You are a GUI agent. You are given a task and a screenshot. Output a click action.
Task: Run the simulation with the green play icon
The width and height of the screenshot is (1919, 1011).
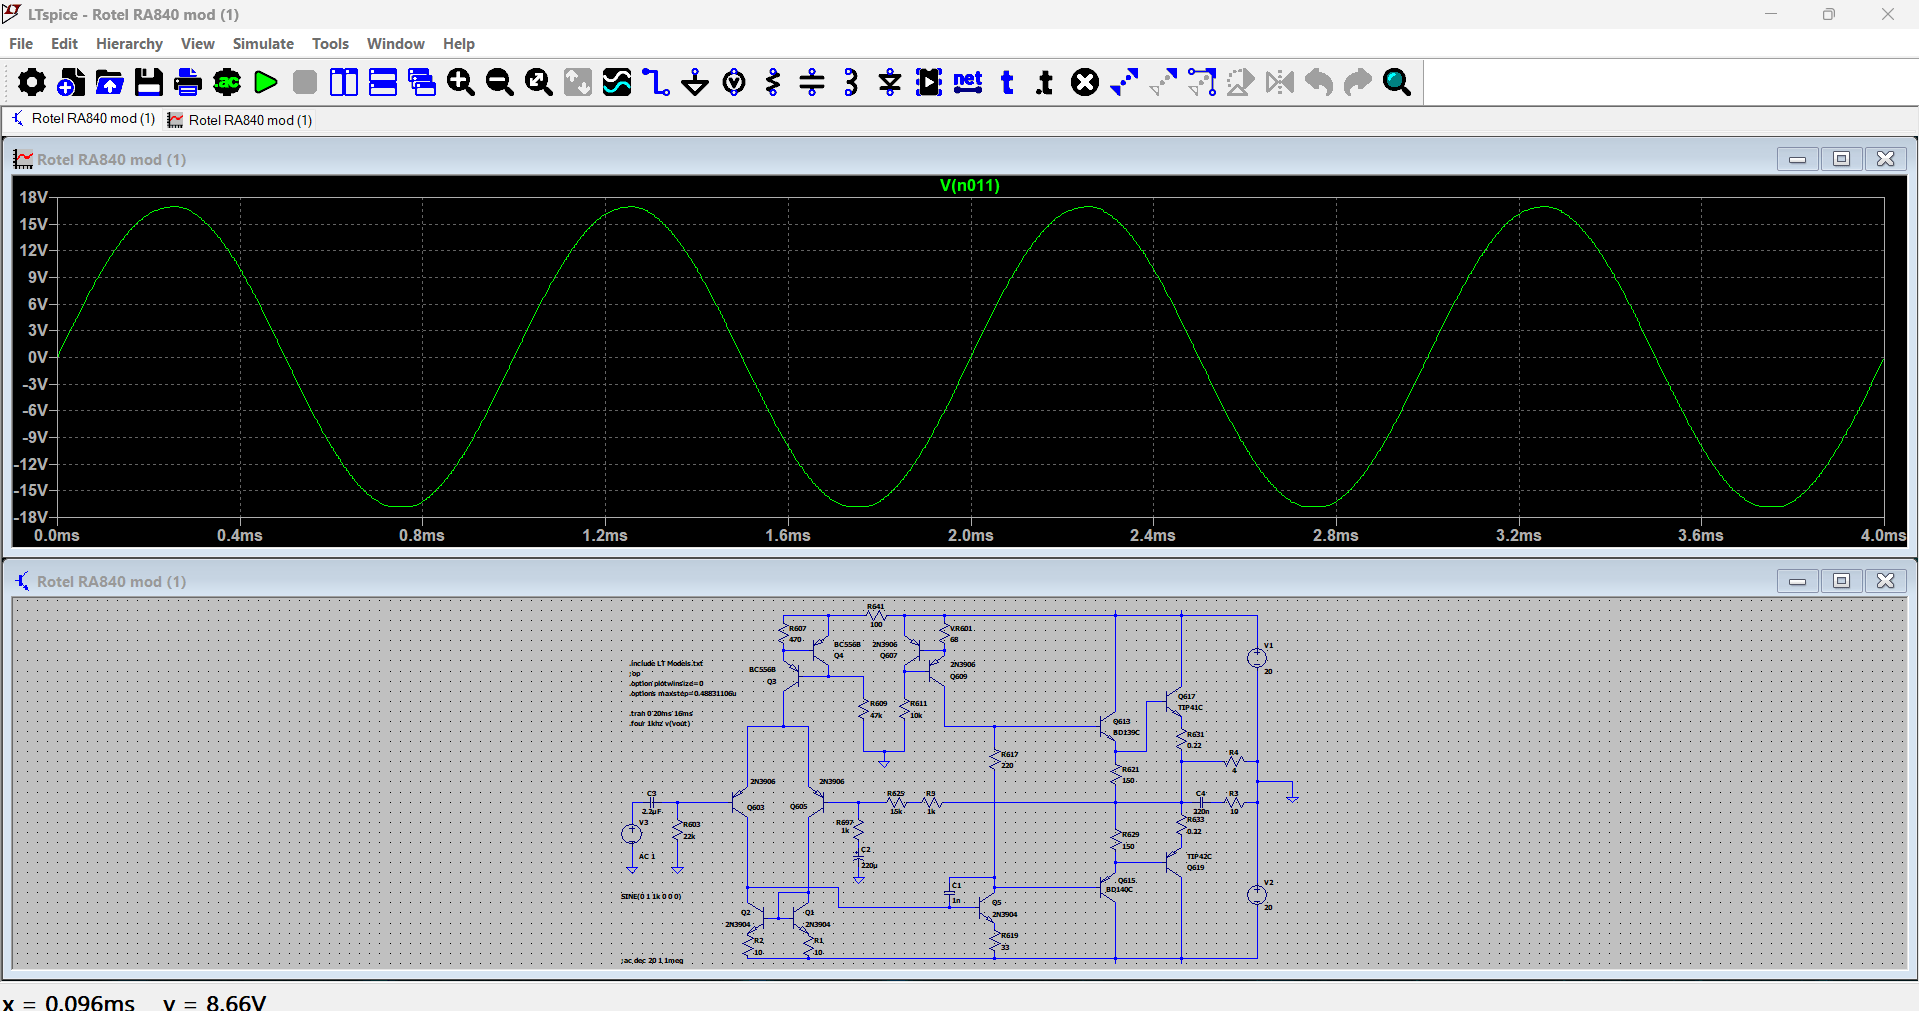266,82
